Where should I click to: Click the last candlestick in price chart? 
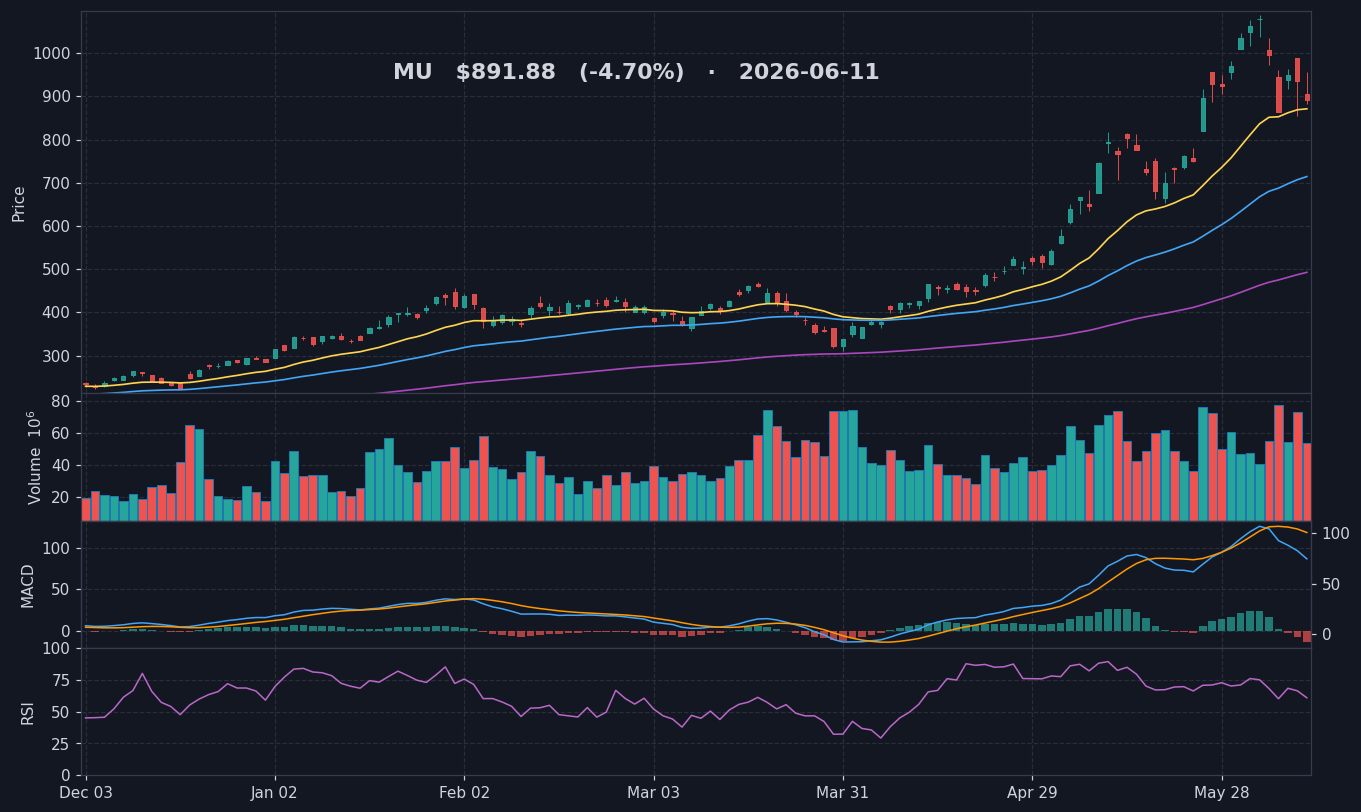(x=1307, y=93)
